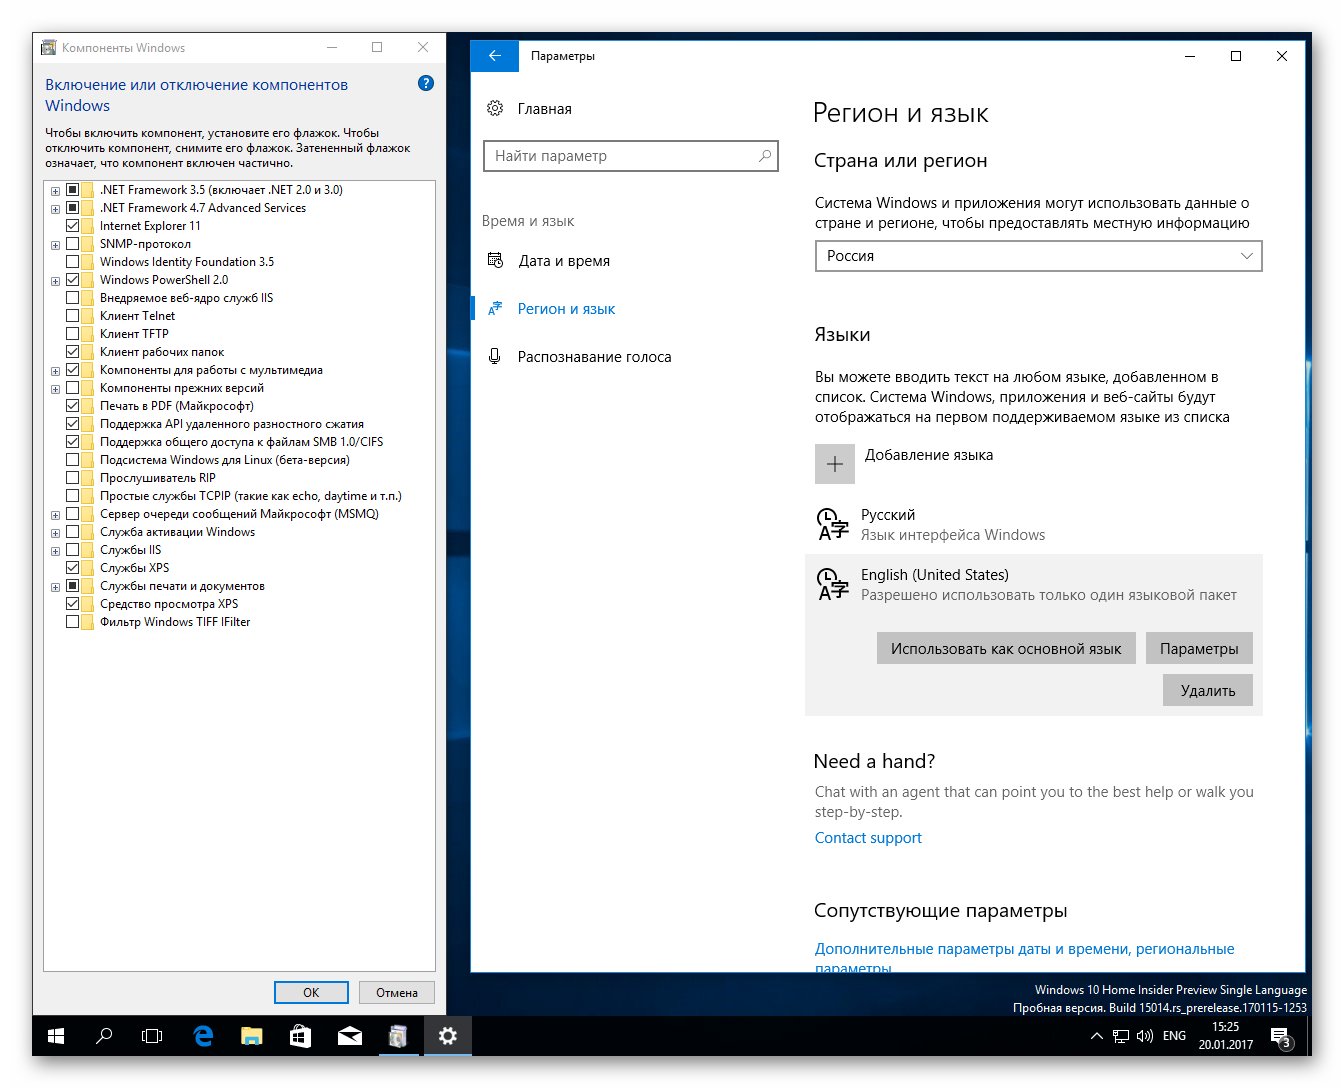Image resolution: width=1344 pixels, height=1088 pixels.
Task: Open Дополнительные параметры даты и времени link
Action: [1024, 957]
